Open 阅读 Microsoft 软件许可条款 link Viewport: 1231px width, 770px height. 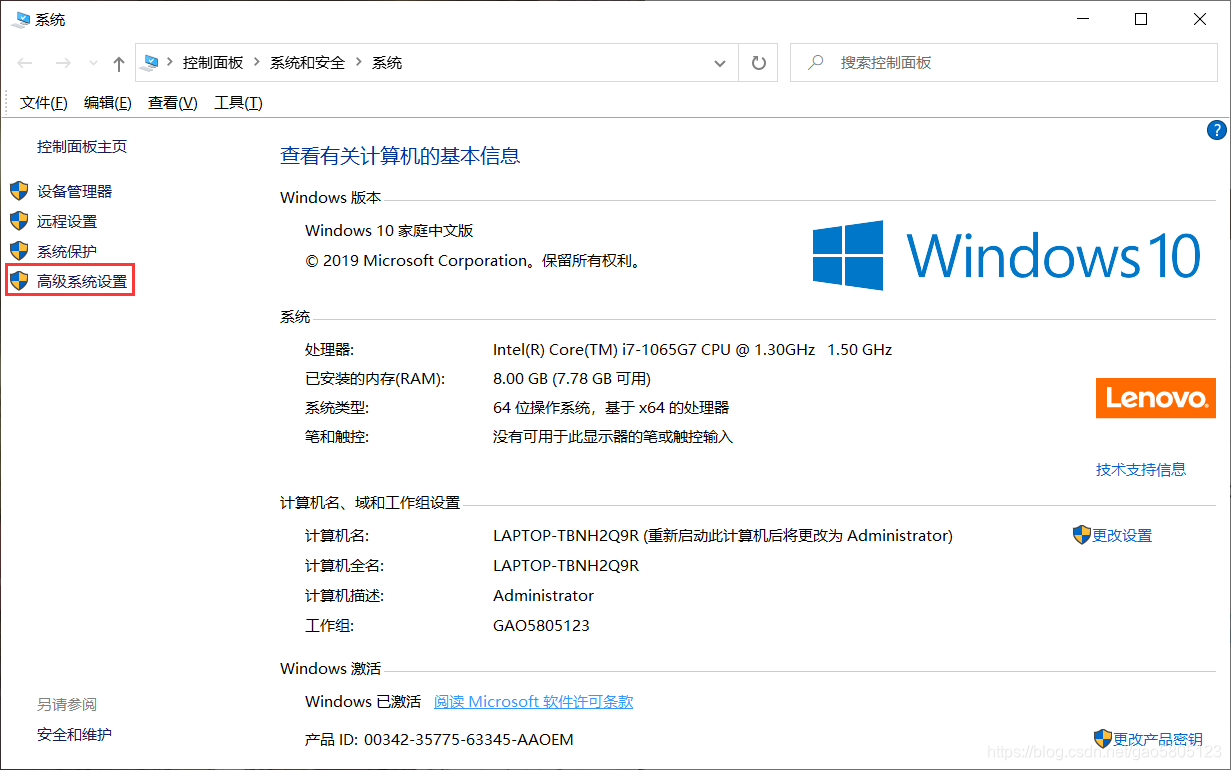533,701
